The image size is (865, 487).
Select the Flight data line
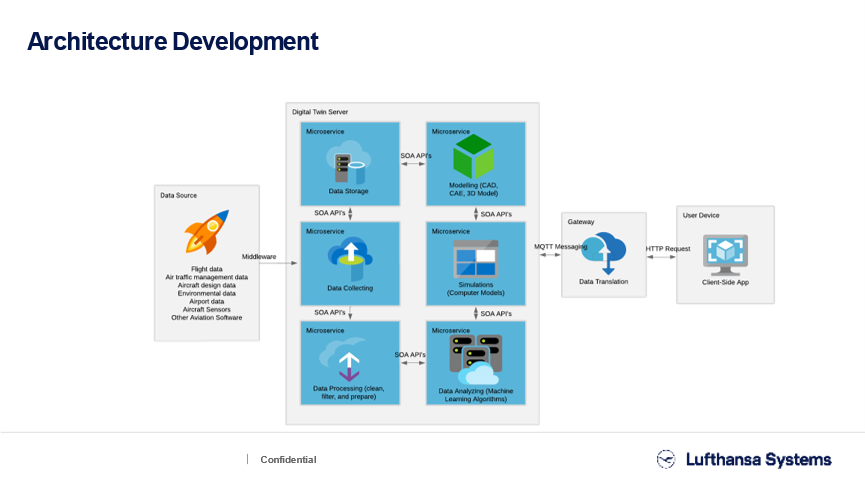(x=207, y=269)
